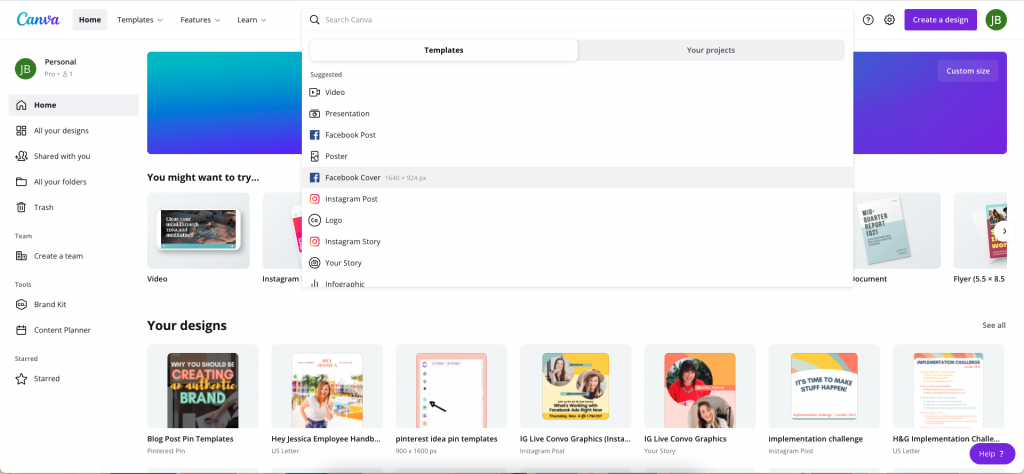Image resolution: width=1024 pixels, height=474 pixels.
Task: Expand the Features dropdown menu
Action: (x=200, y=20)
